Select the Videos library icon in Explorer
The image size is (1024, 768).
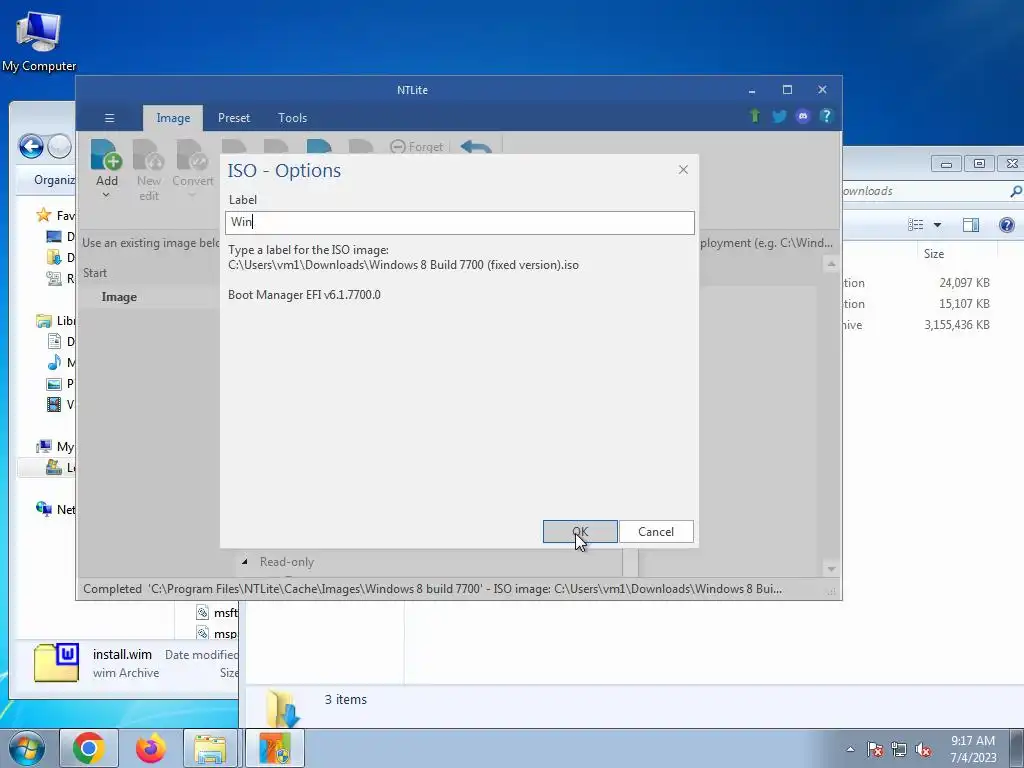point(54,404)
